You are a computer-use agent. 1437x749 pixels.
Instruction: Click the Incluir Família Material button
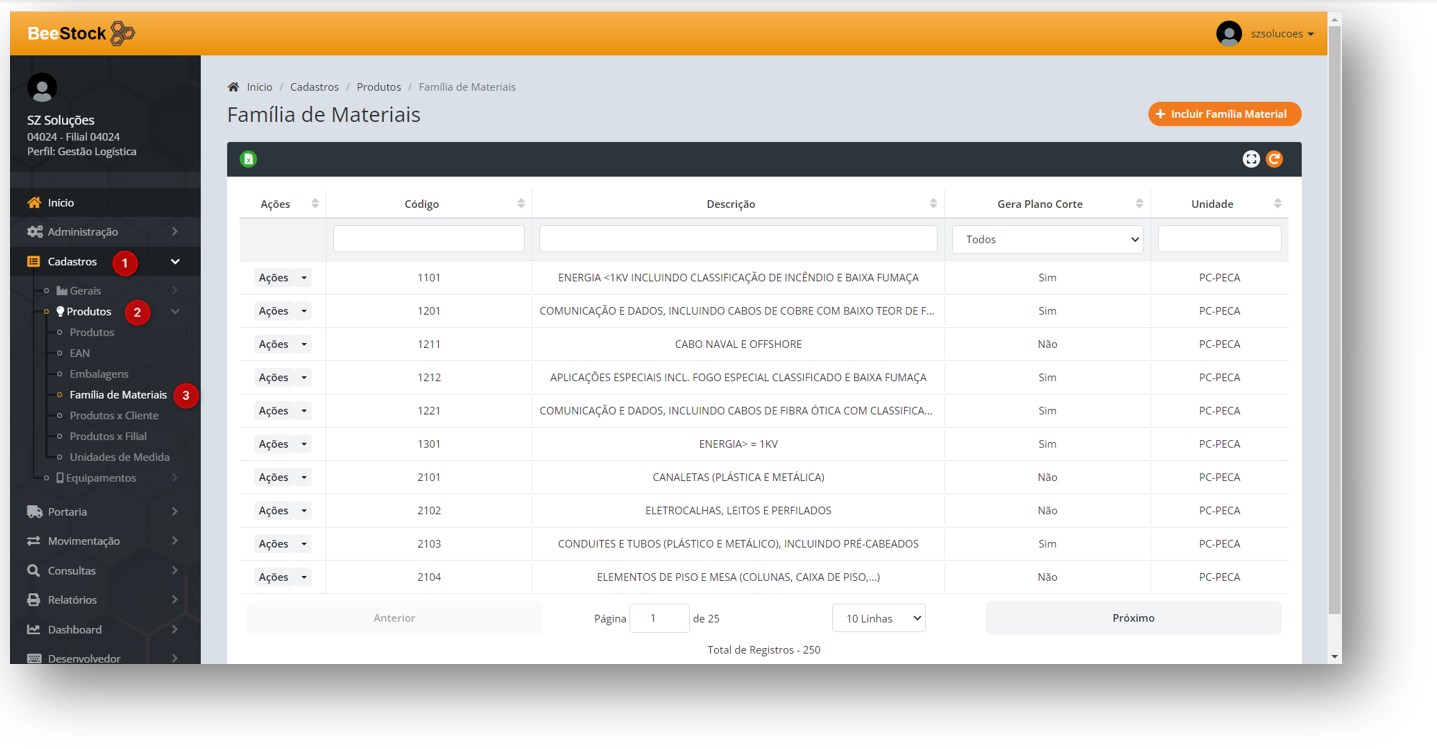[1224, 114]
